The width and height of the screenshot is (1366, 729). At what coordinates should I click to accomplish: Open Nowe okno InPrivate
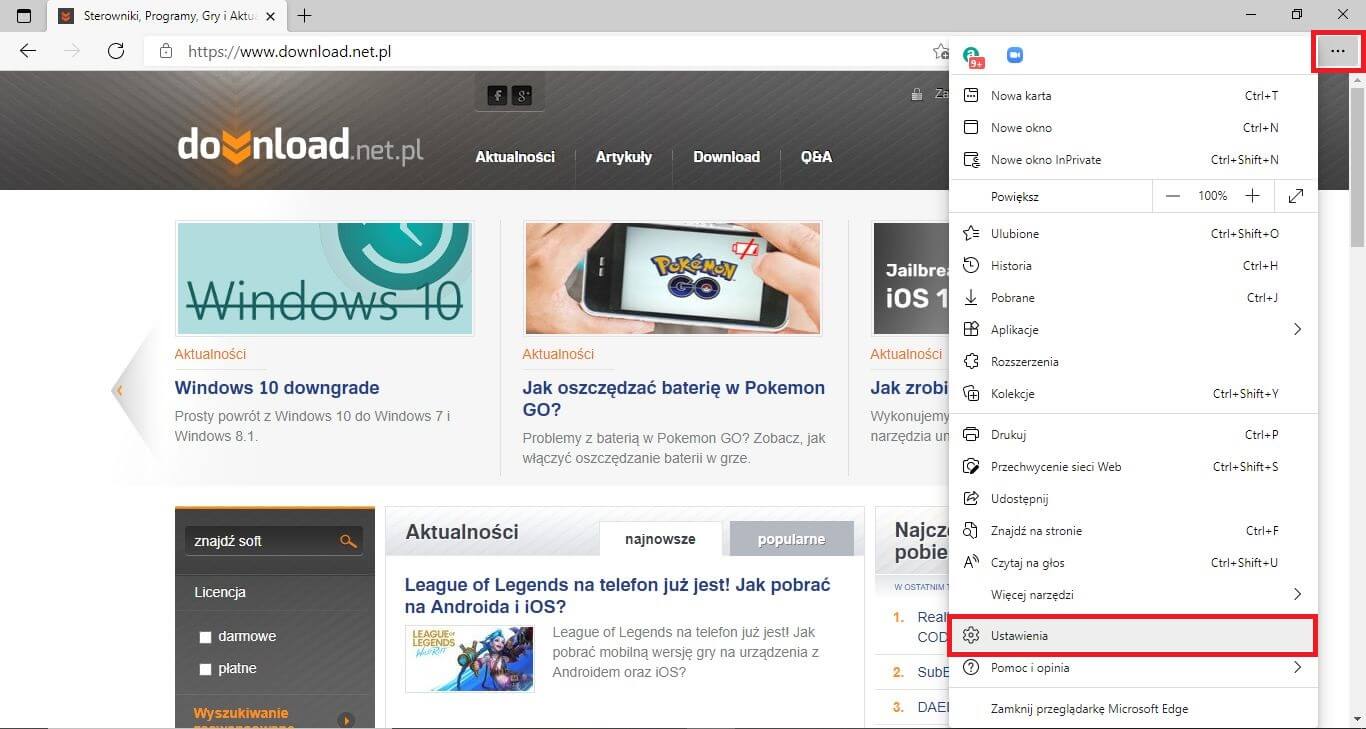point(1133,160)
